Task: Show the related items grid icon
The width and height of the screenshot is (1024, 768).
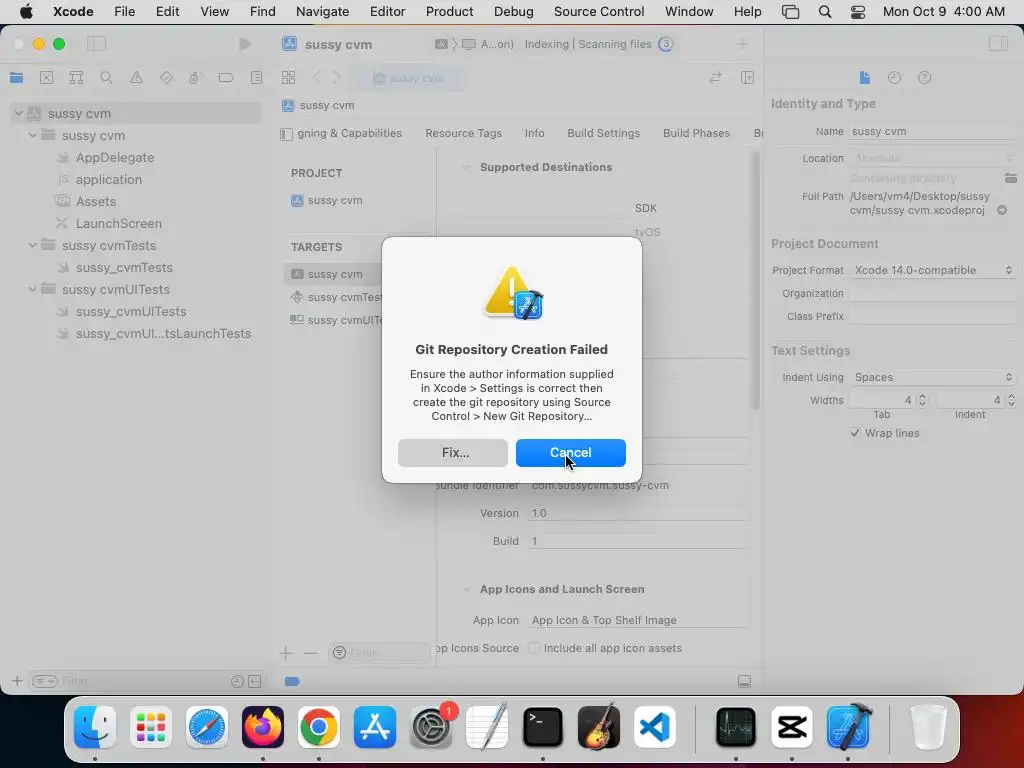Action: [x=288, y=78]
